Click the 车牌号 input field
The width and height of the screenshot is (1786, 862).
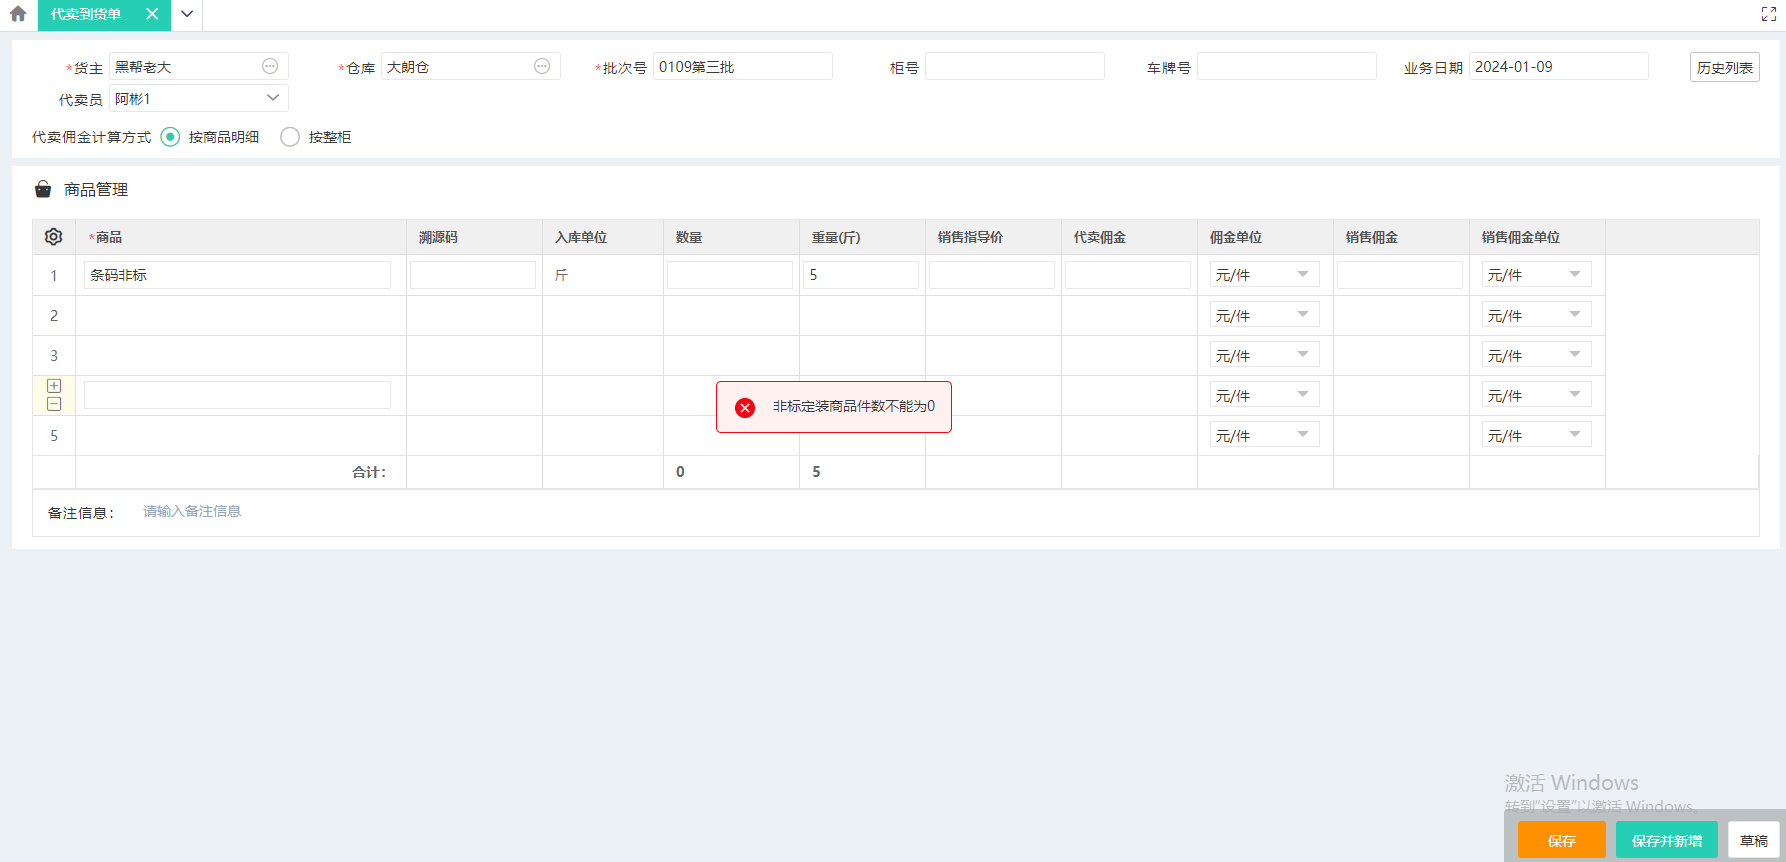pos(1287,66)
